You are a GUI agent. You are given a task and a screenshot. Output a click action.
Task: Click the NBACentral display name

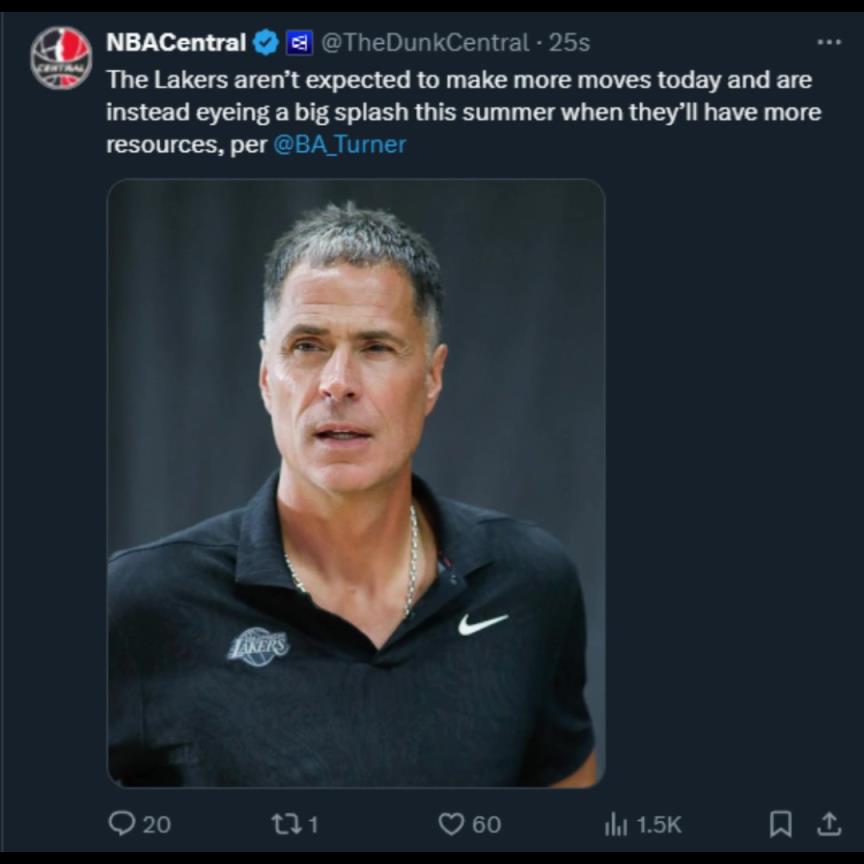pyautogui.click(x=176, y=43)
